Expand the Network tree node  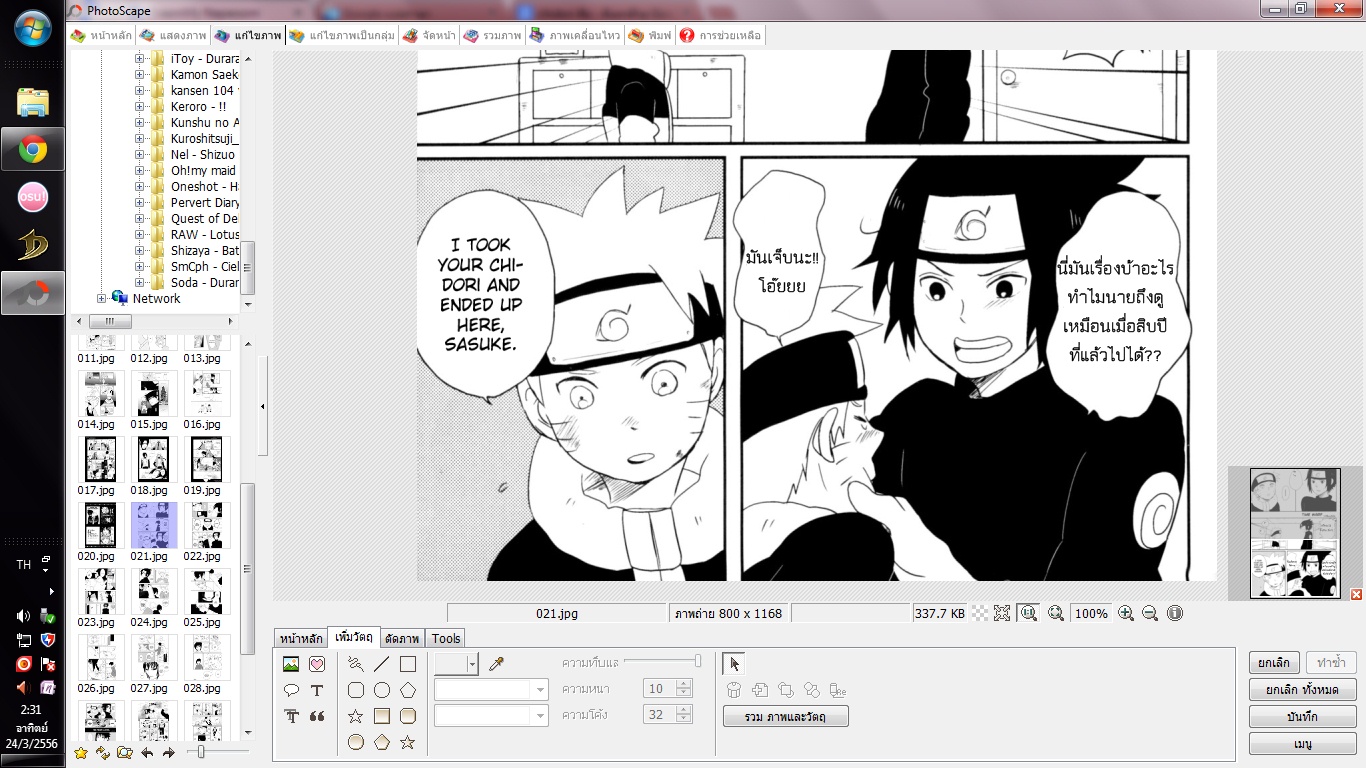101,299
